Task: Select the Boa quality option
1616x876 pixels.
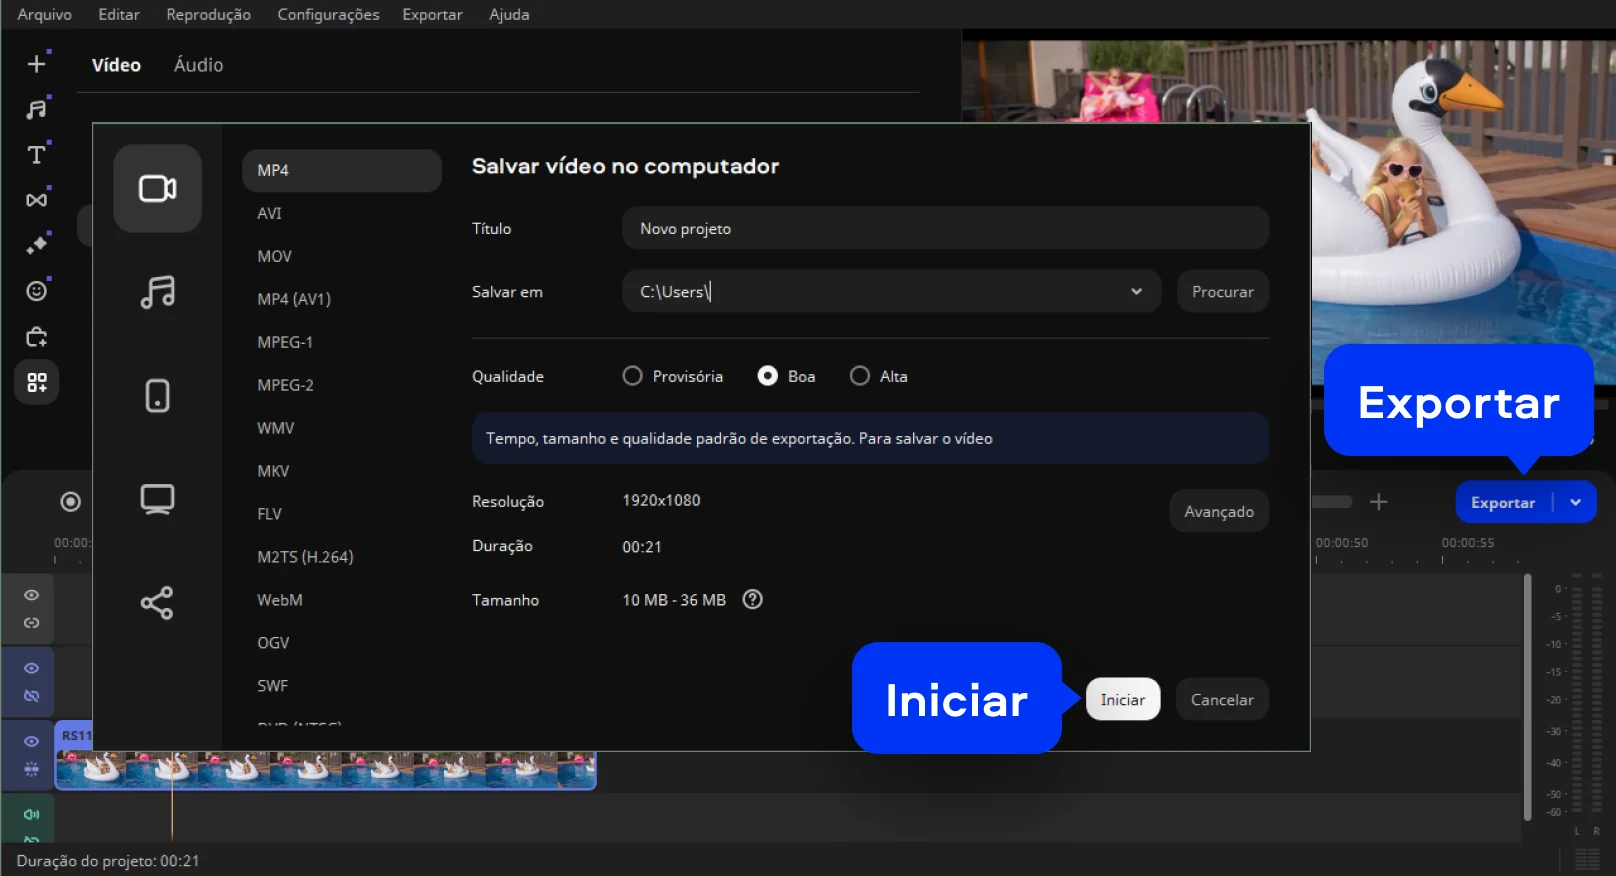Action: [x=786, y=376]
